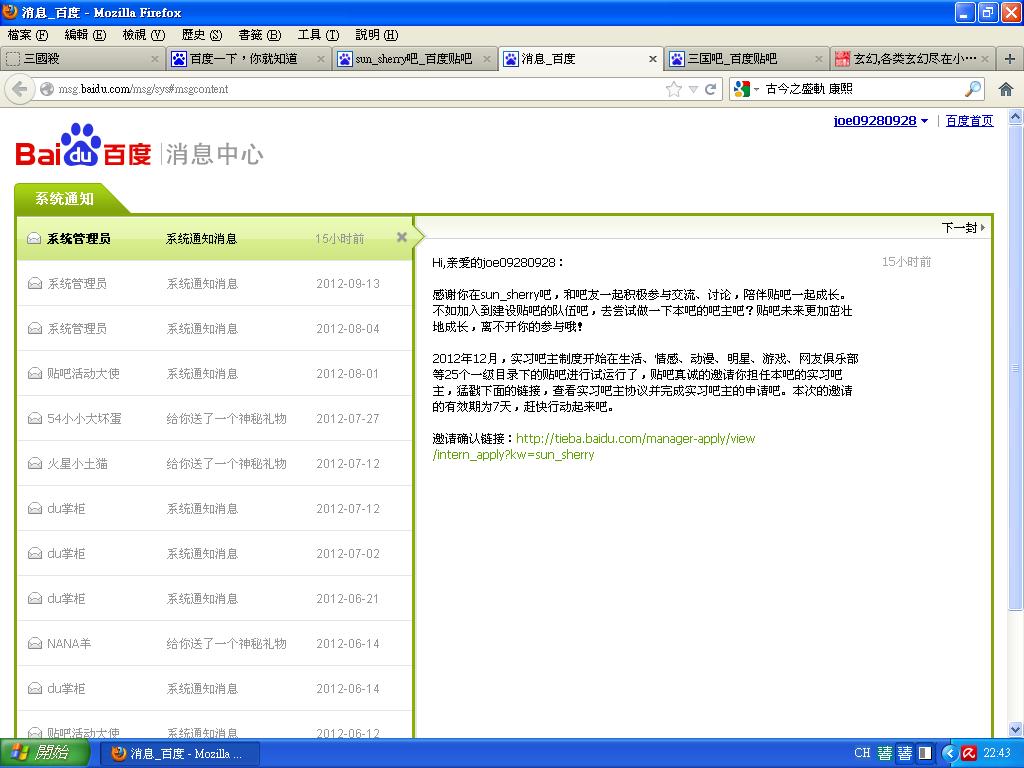Click the Firefox taskbar window button
The image size is (1024, 768).
click(x=181, y=754)
